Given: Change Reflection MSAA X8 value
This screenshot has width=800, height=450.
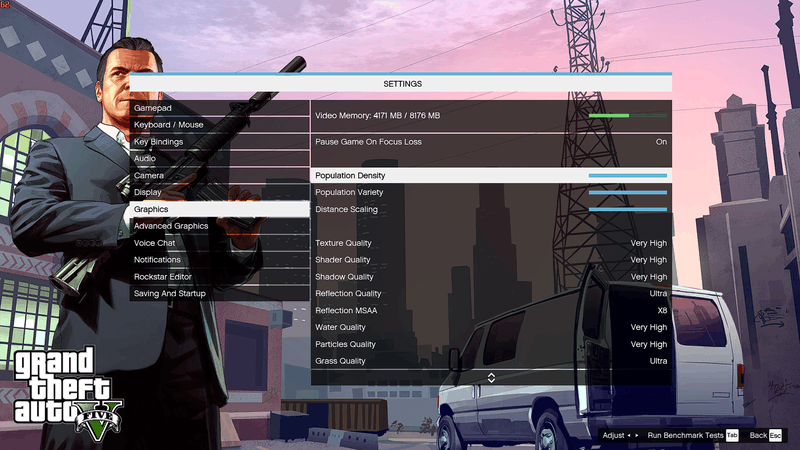Looking at the screenshot, I should coord(662,310).
